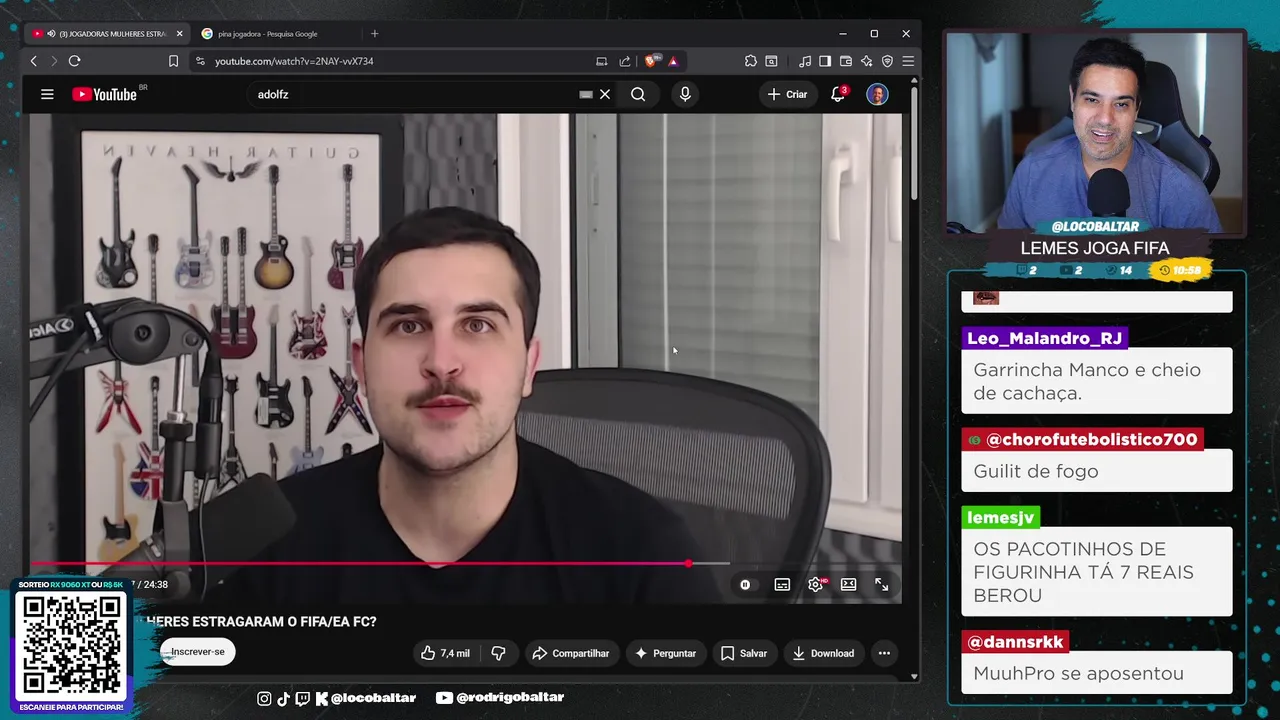Dislike the video with thumbs down

(498, 653)
